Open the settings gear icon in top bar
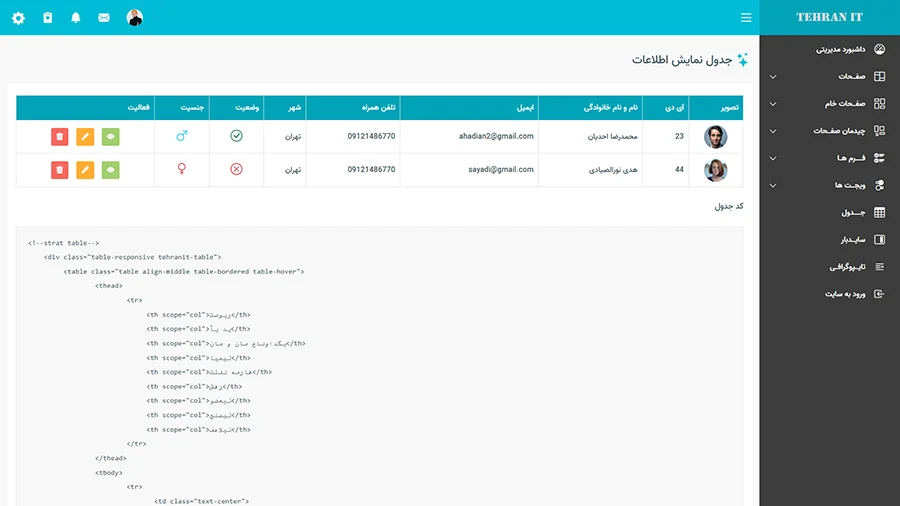 point(18,18)
